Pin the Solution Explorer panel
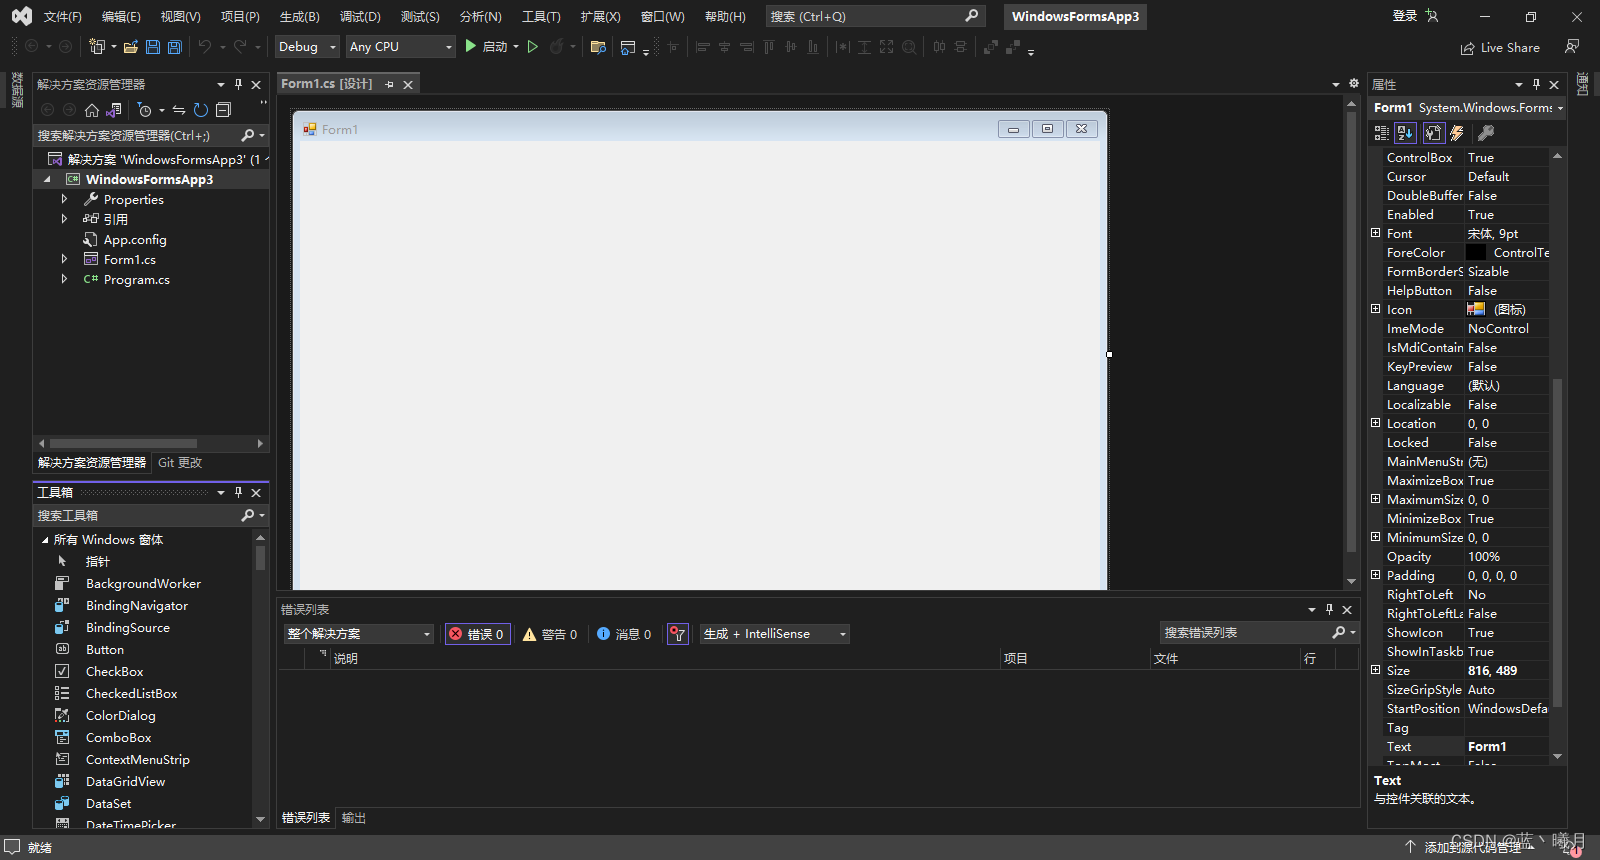Image resolution: width=1600 pixels, height=860 pixels. (x=238, y=85)
